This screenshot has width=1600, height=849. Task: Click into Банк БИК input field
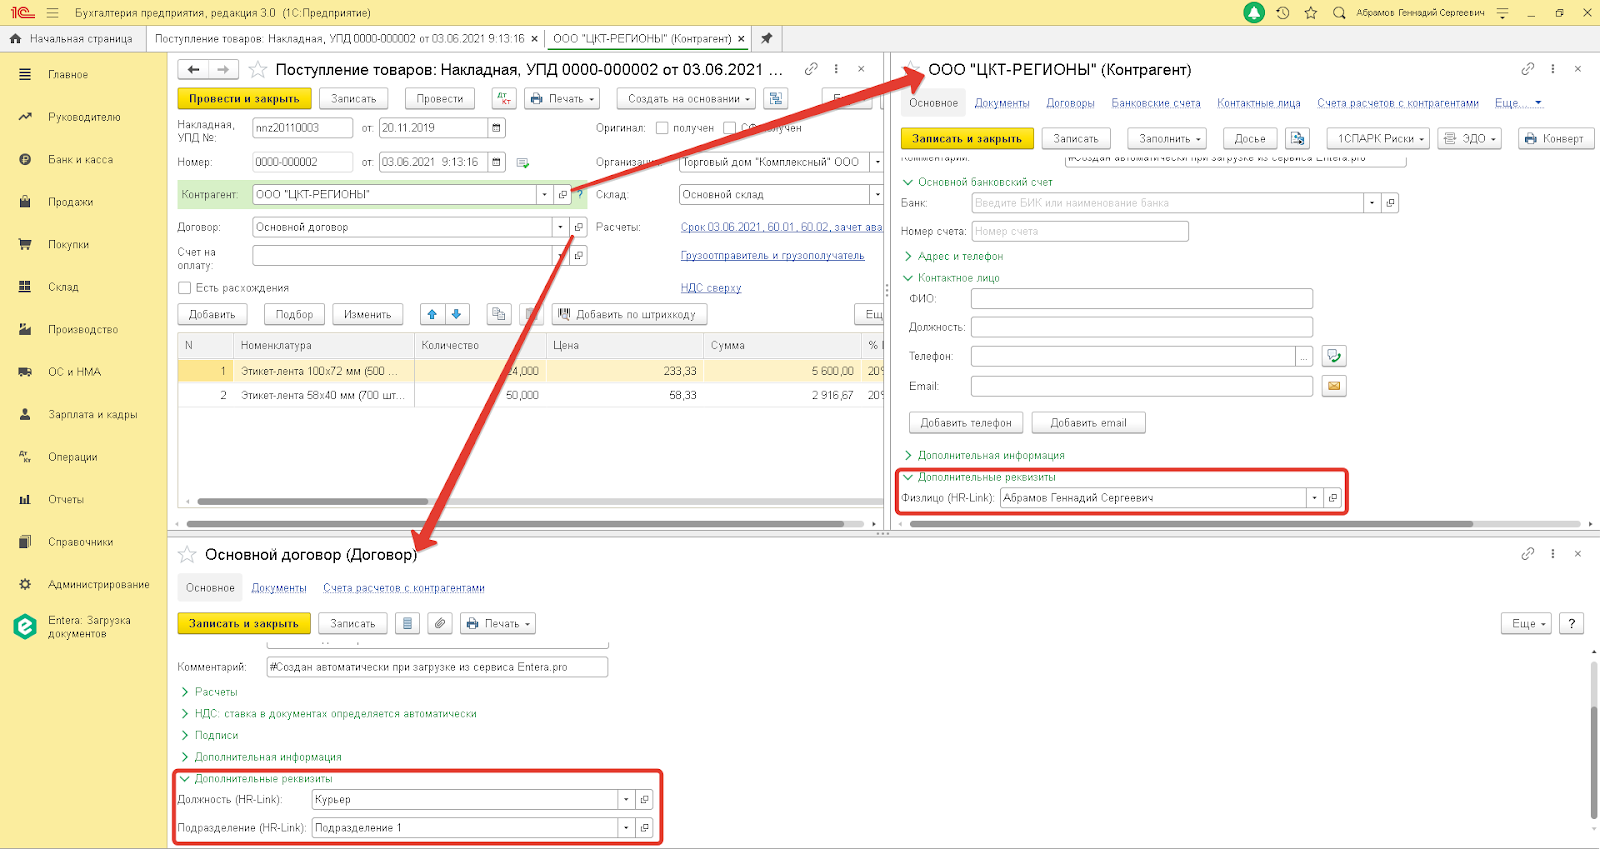click(1168, 203)
